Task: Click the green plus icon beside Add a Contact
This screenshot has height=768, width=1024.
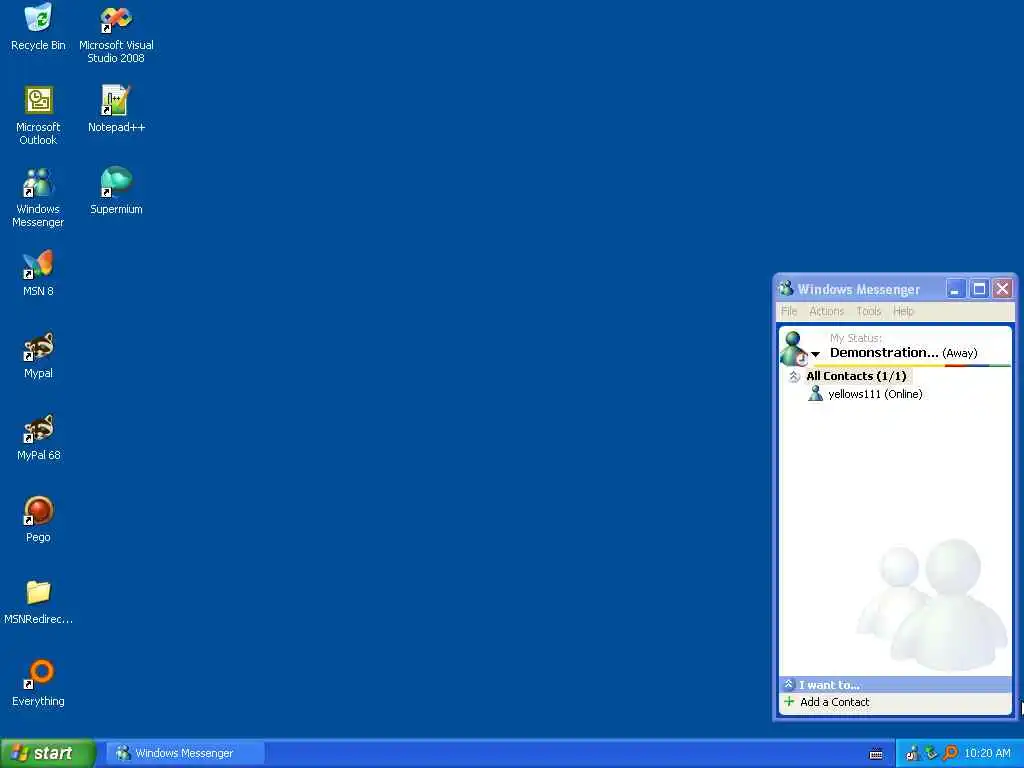Action: click(x=789, y=701)
